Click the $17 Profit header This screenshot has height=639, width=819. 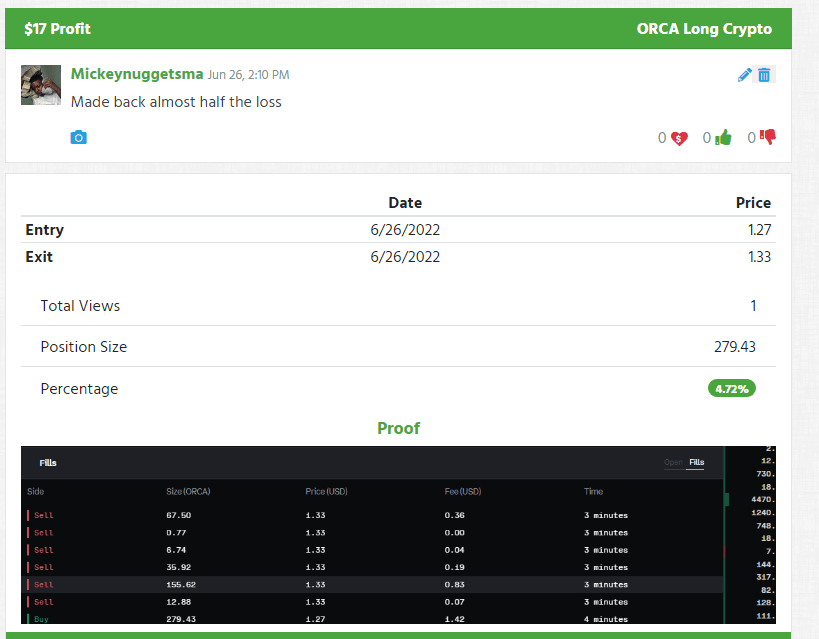pos(57,29)
